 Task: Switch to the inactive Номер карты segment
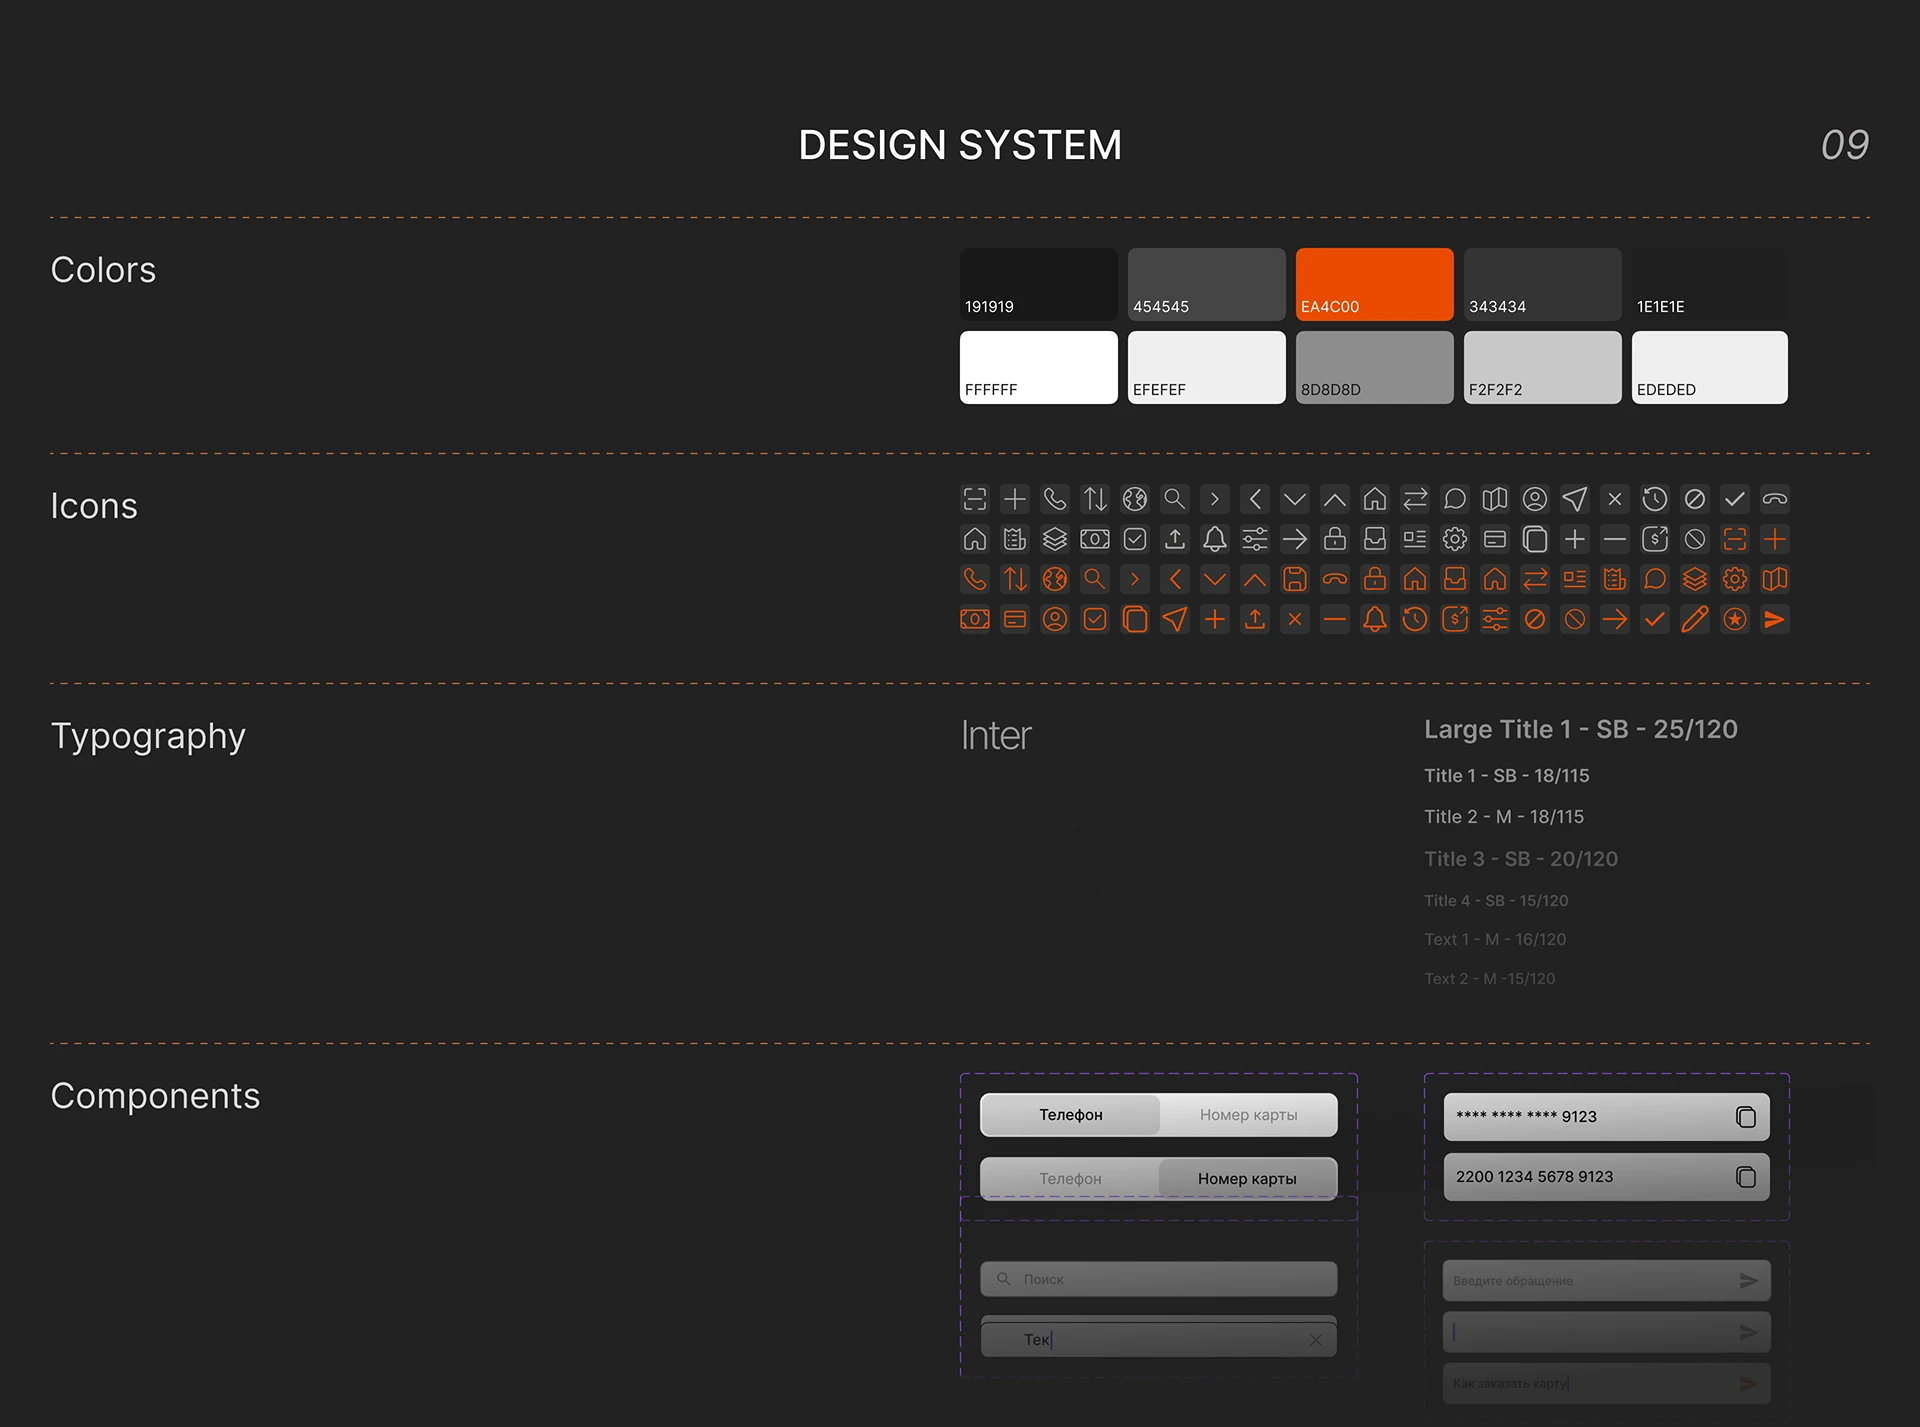[1248, 1115]
